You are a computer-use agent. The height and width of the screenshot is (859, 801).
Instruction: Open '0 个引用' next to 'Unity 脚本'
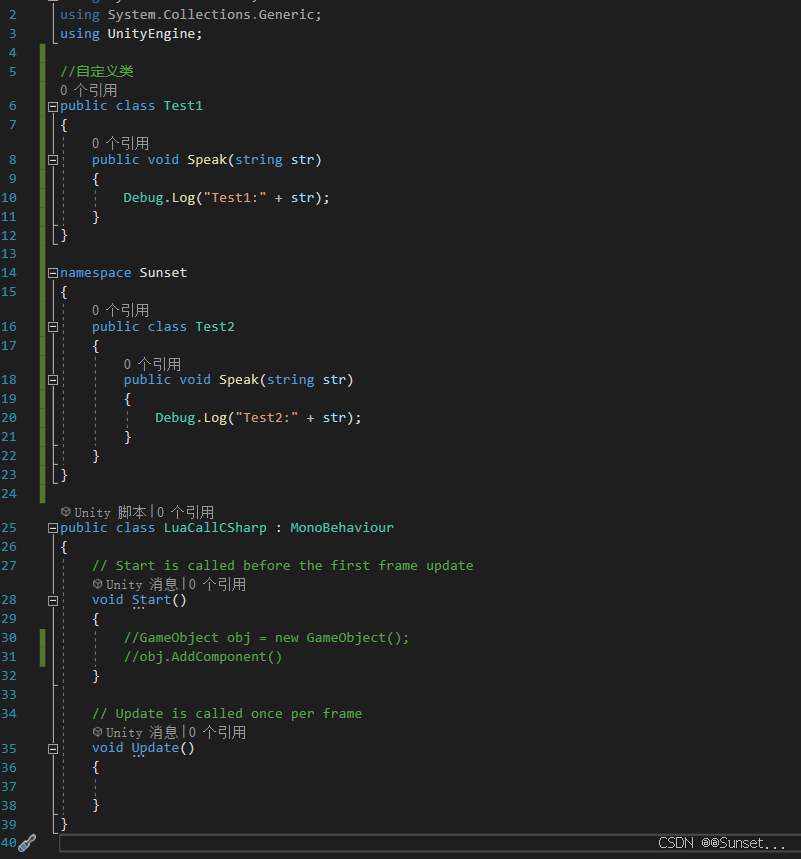pyautogui.click(x=186, y=512)
